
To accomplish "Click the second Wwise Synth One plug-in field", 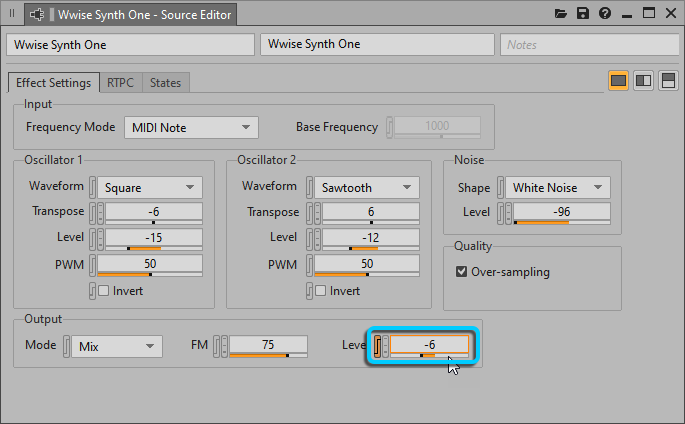I will (x=377, y=45).
